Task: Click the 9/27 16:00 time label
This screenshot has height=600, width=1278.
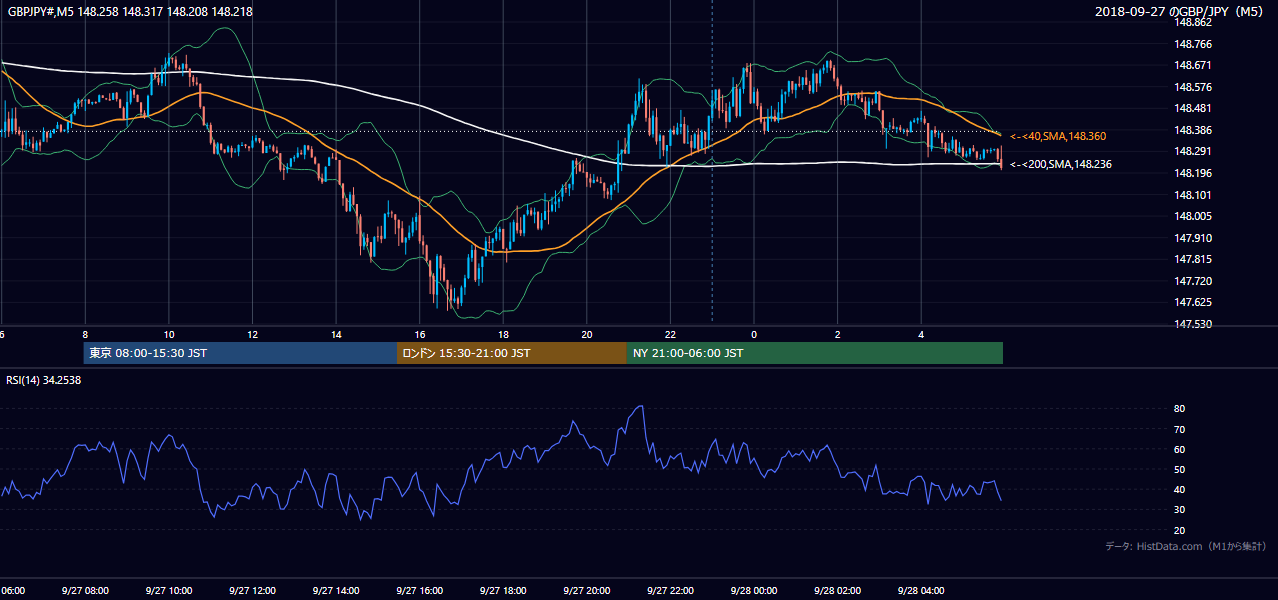Action: pos(419,590)
